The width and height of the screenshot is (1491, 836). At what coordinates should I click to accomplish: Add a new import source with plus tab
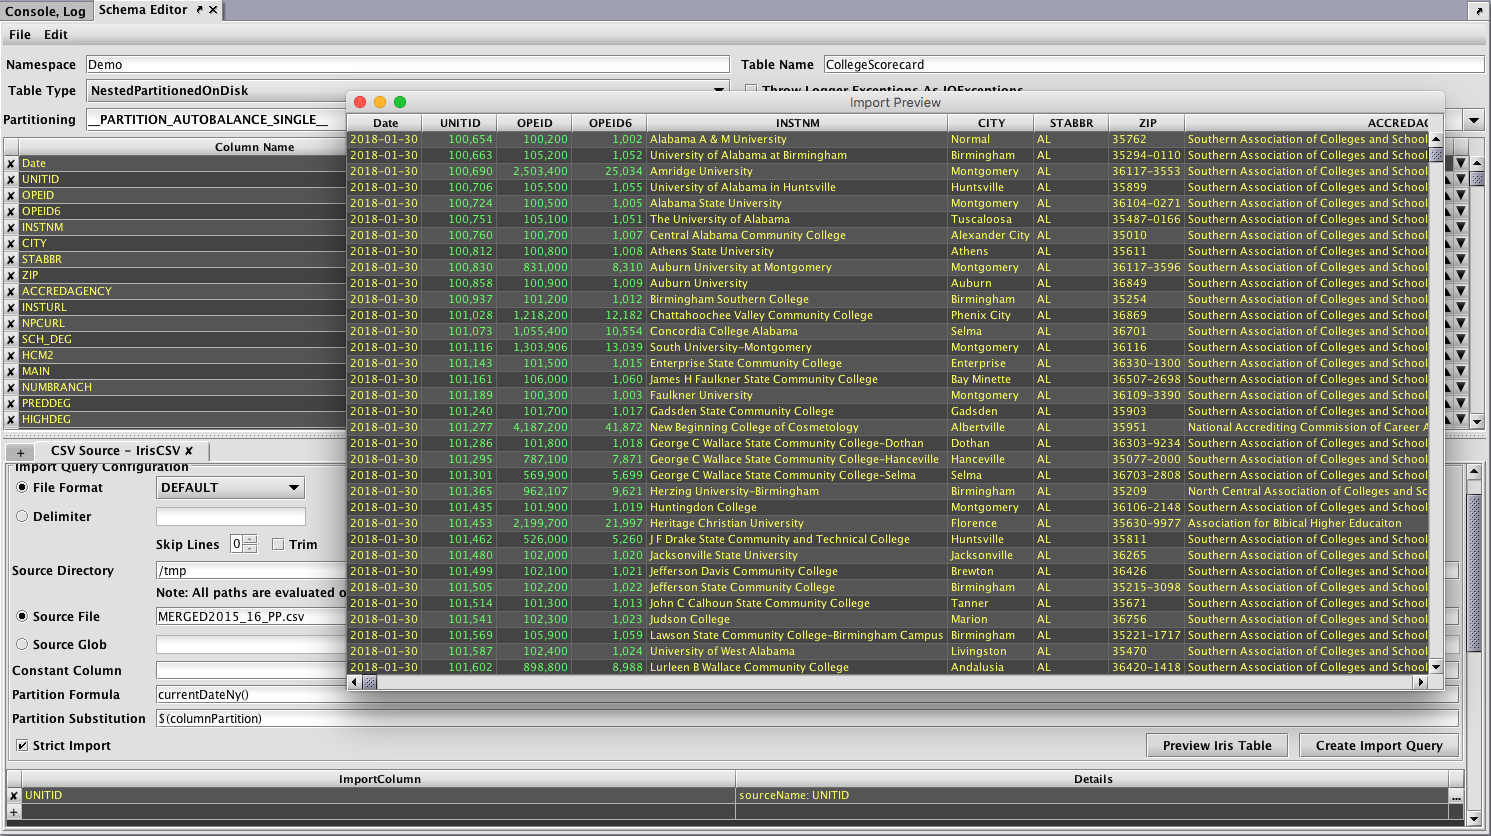click(20, 452)
